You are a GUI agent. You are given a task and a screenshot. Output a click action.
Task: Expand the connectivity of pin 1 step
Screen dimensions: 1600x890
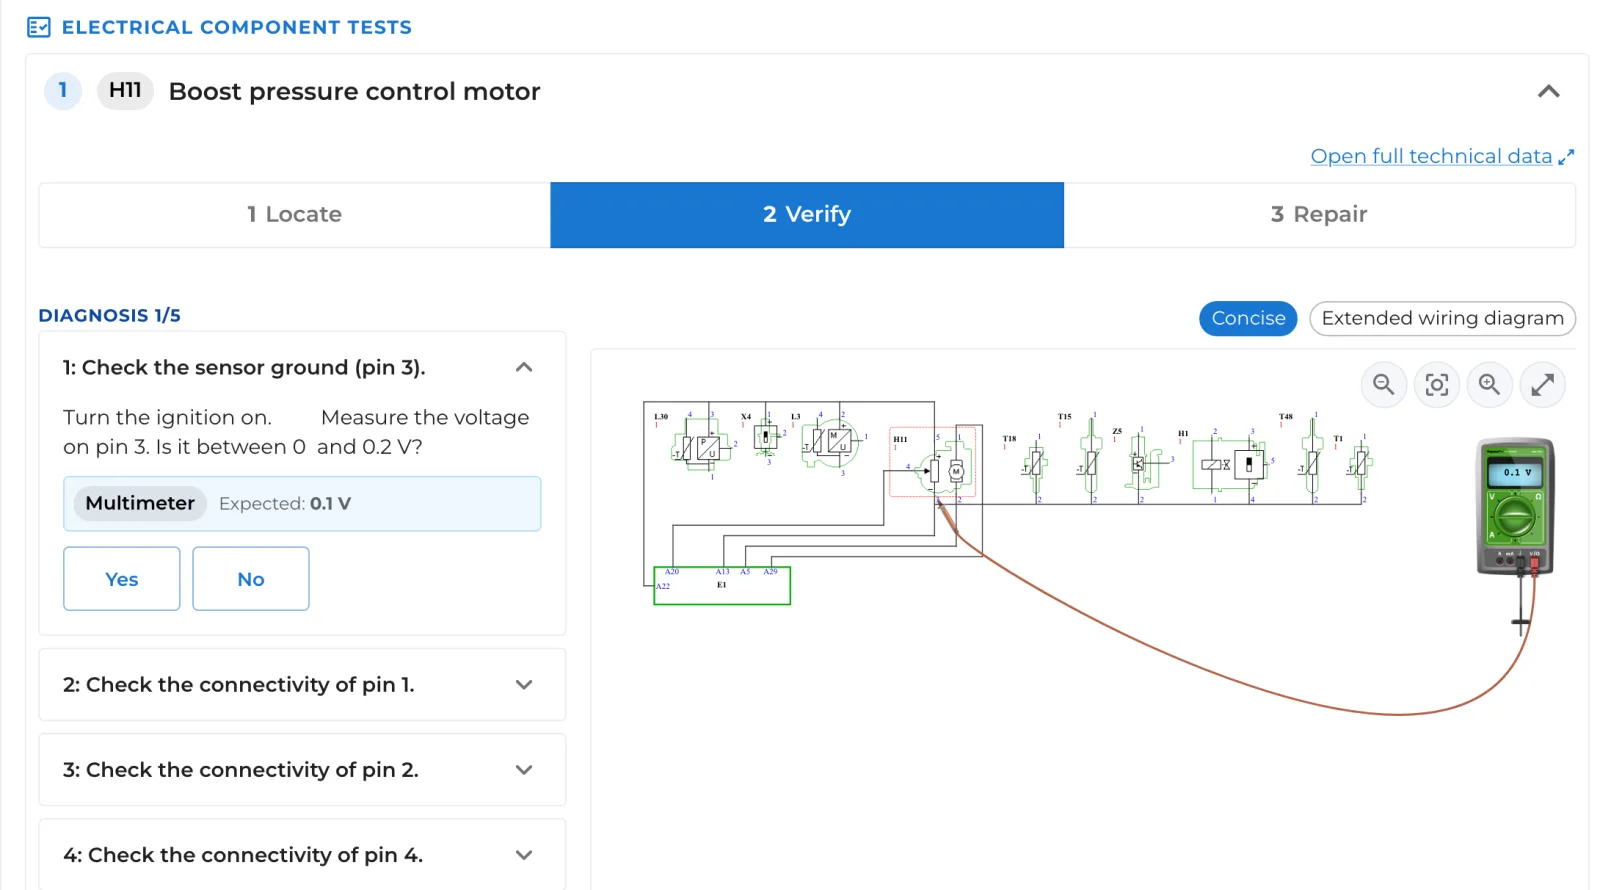point(524,685)
